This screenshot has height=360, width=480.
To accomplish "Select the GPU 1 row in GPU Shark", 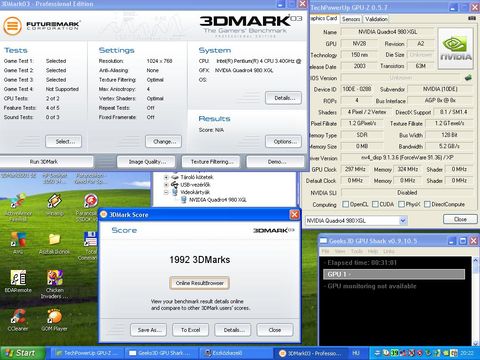I will click(x=394, y=274).
